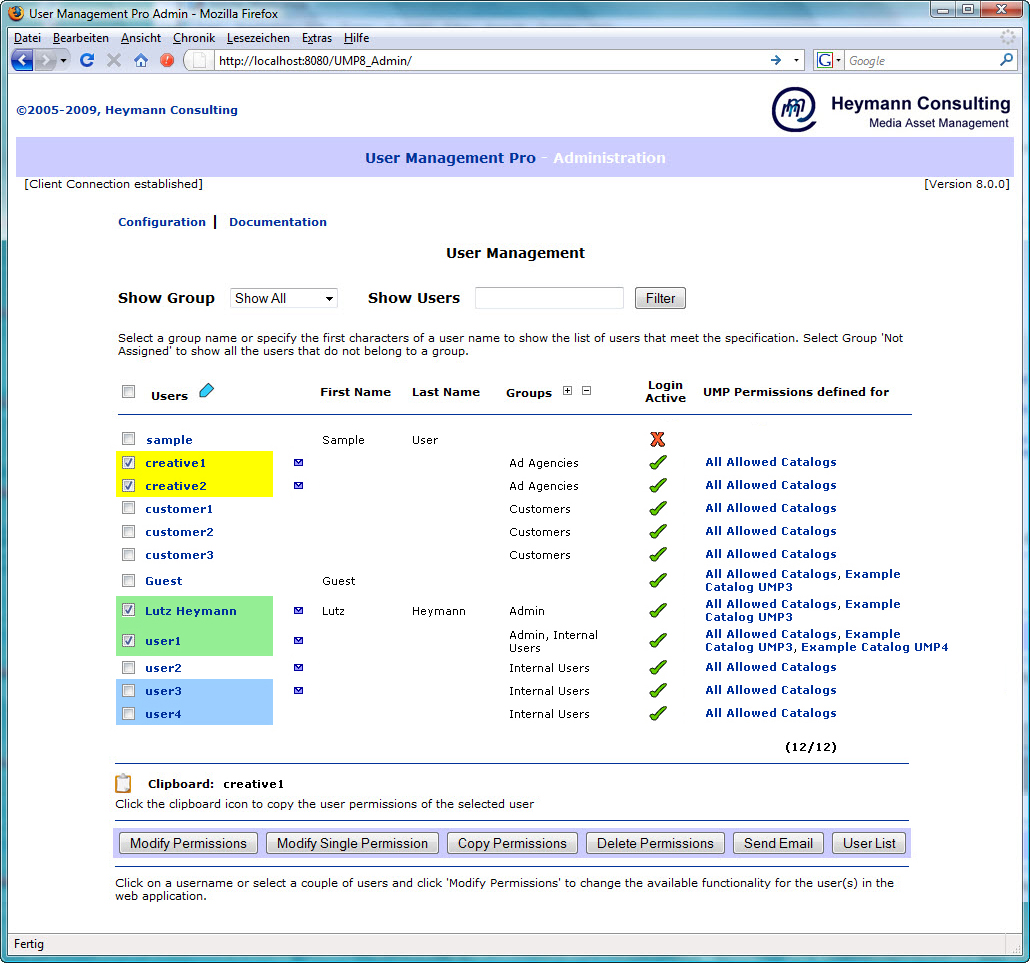Open the Chronik menu
The width and height of the screenshot is (1030, 964).
point(194,38)
